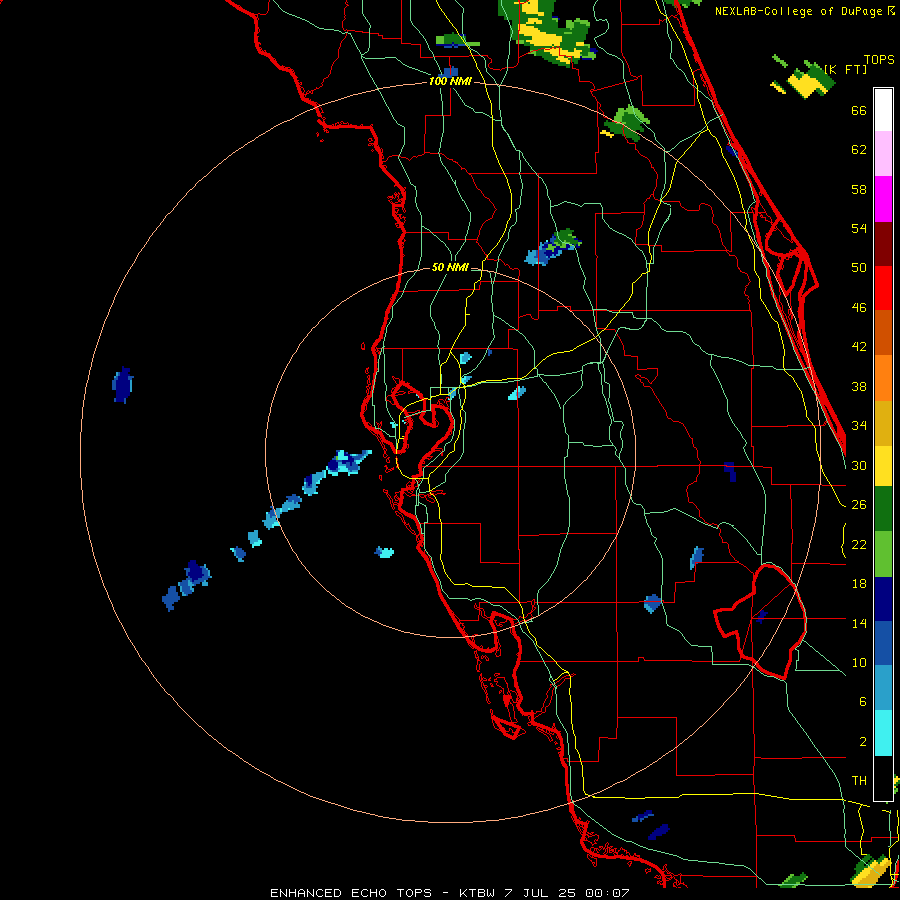Click the "TH" threshold legend label
The image size is (900, 900).
point(859,781)
